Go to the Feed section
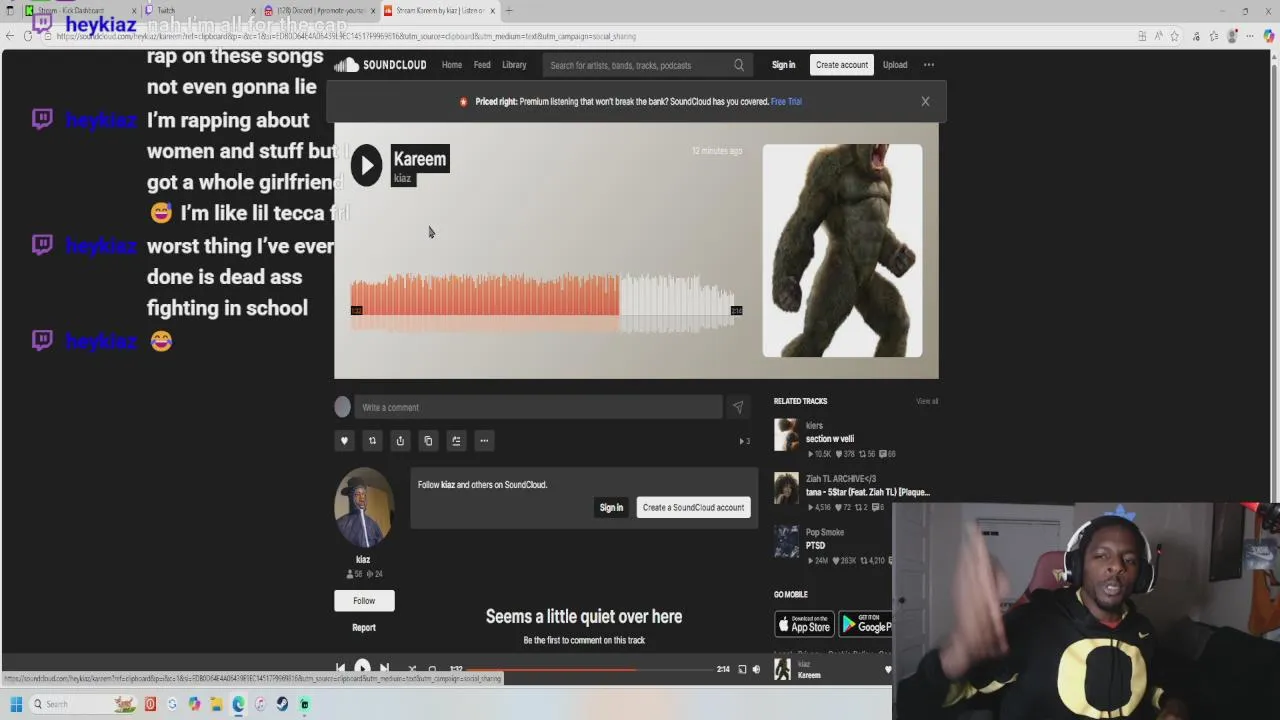Screen dimensions: 1280x720 pos(482,65)
